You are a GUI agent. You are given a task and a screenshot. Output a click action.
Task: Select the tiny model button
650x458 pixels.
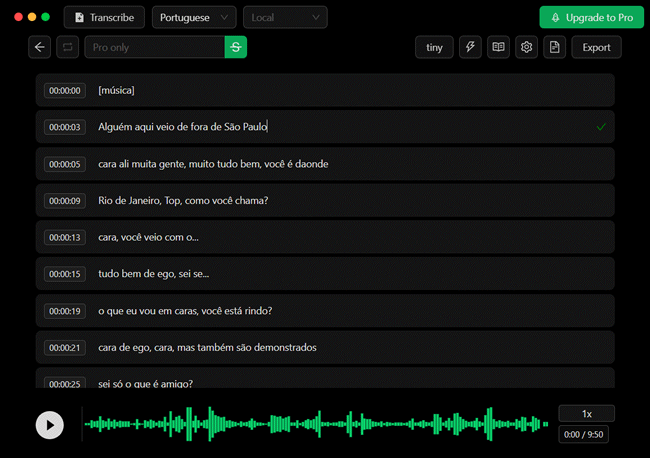434,47
